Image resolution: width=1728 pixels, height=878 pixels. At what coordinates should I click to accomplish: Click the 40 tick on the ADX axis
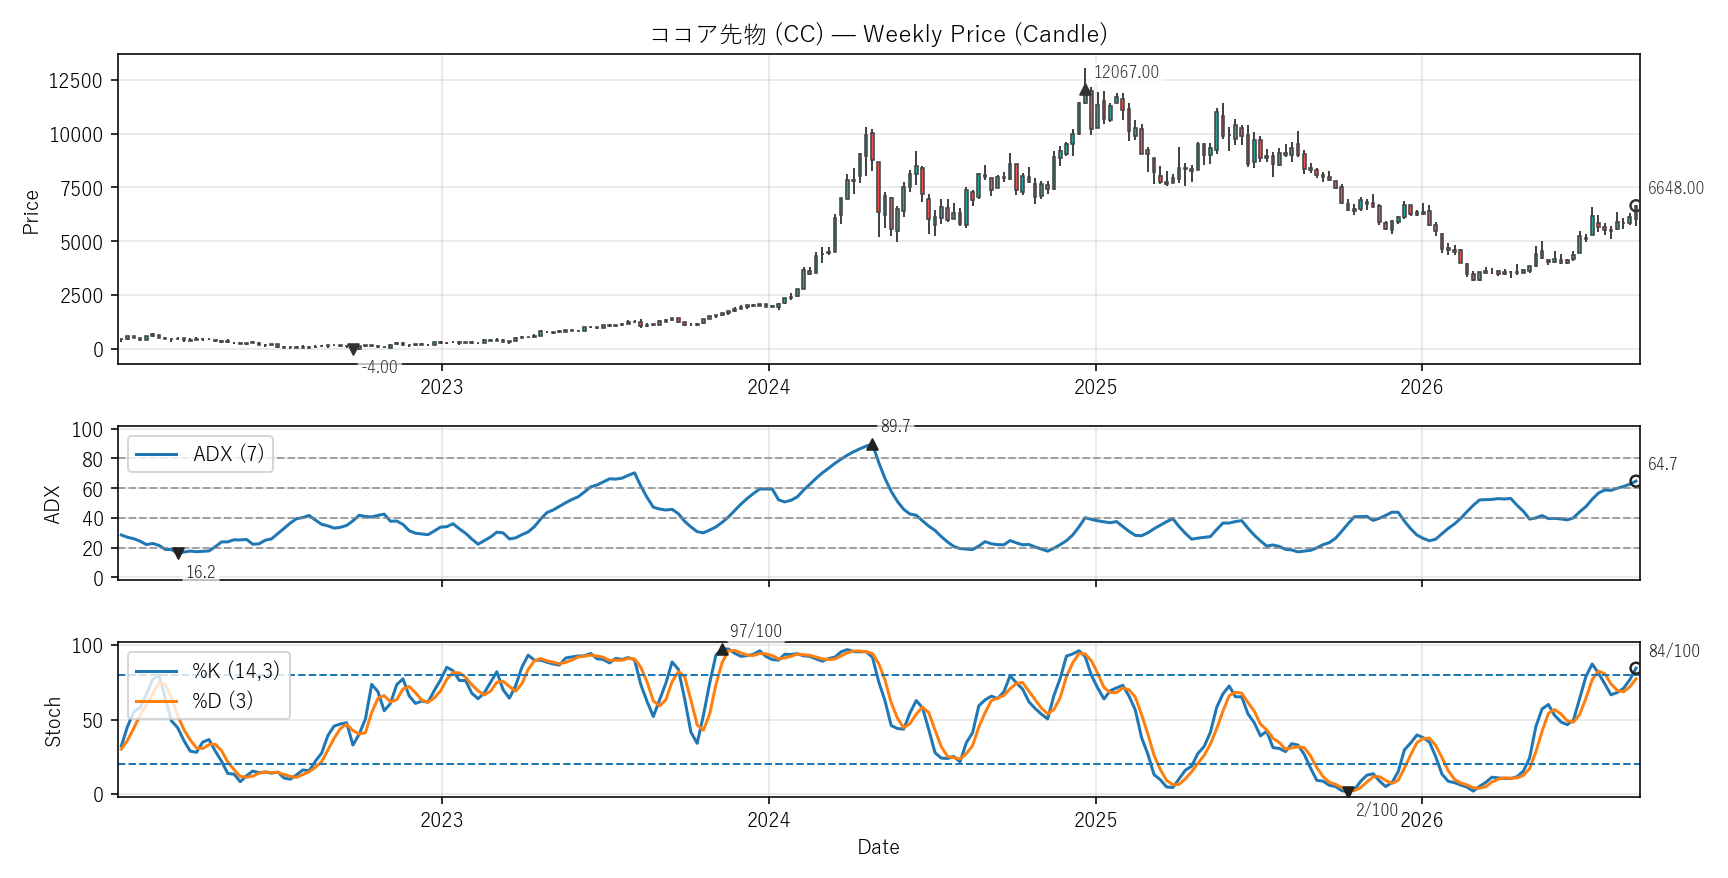point(93,519)
